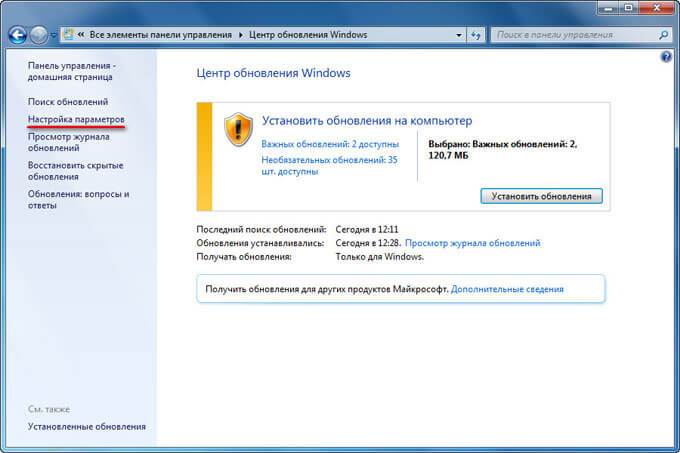Close the Windows Update window
This screenshot has height=453, width=680.
tap(657, 7)
